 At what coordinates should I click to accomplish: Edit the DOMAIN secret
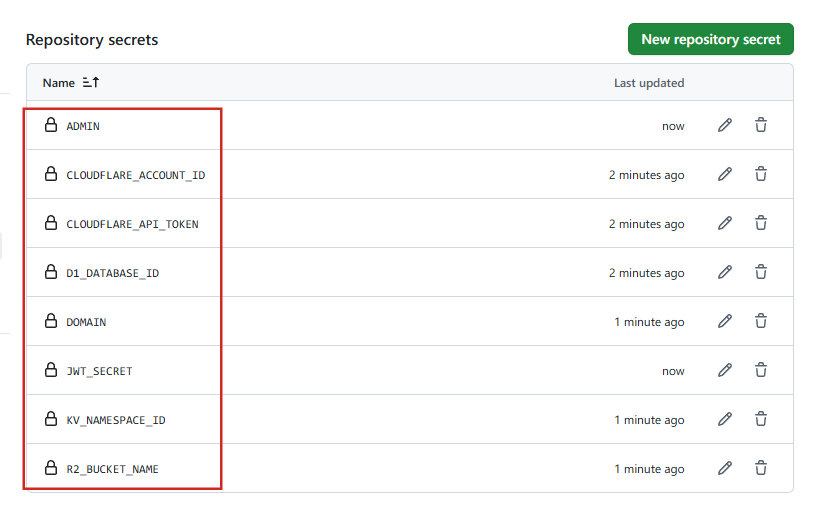pyautogui.click(x=725, y=321)
